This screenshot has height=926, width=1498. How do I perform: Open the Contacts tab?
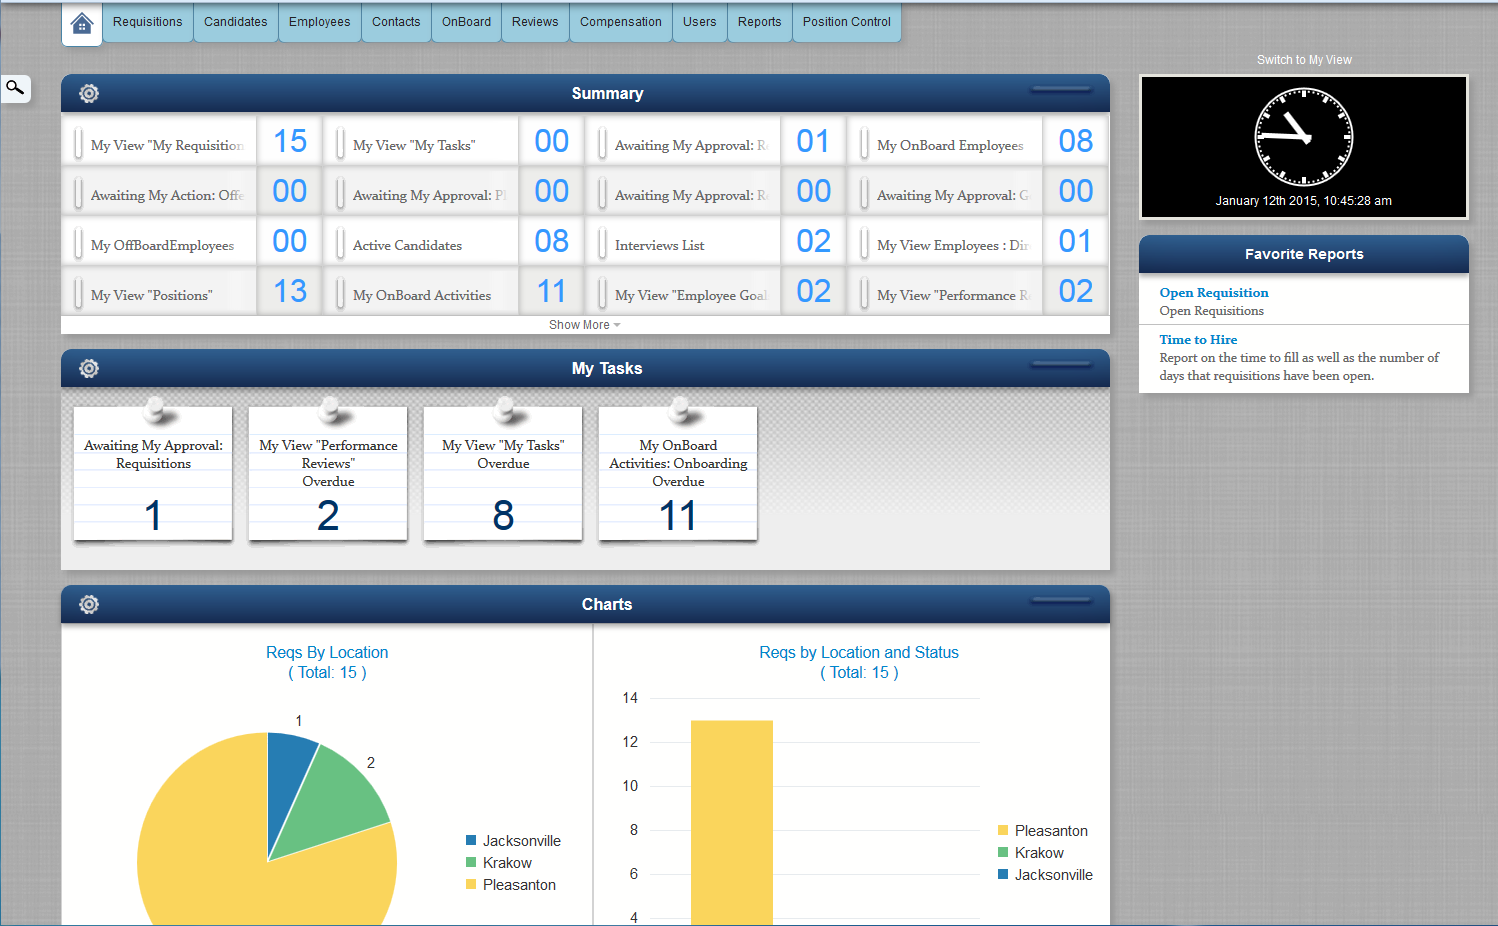point(396,22)
